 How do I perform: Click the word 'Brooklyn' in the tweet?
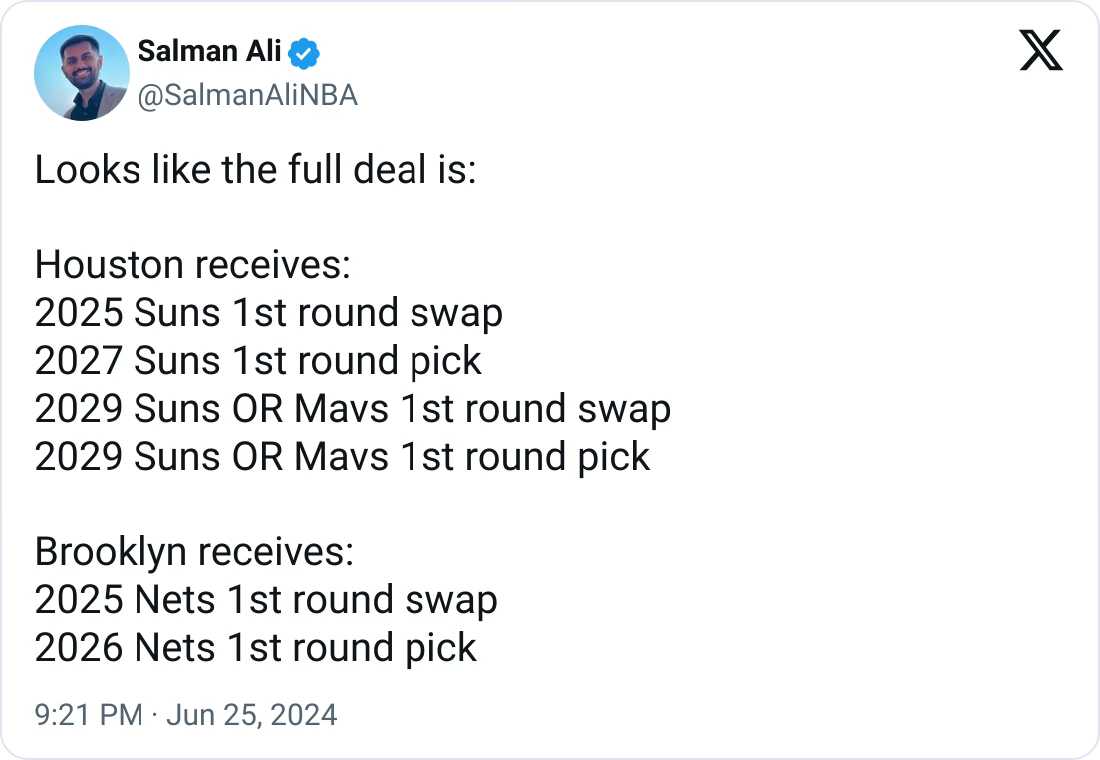[110, 552]
